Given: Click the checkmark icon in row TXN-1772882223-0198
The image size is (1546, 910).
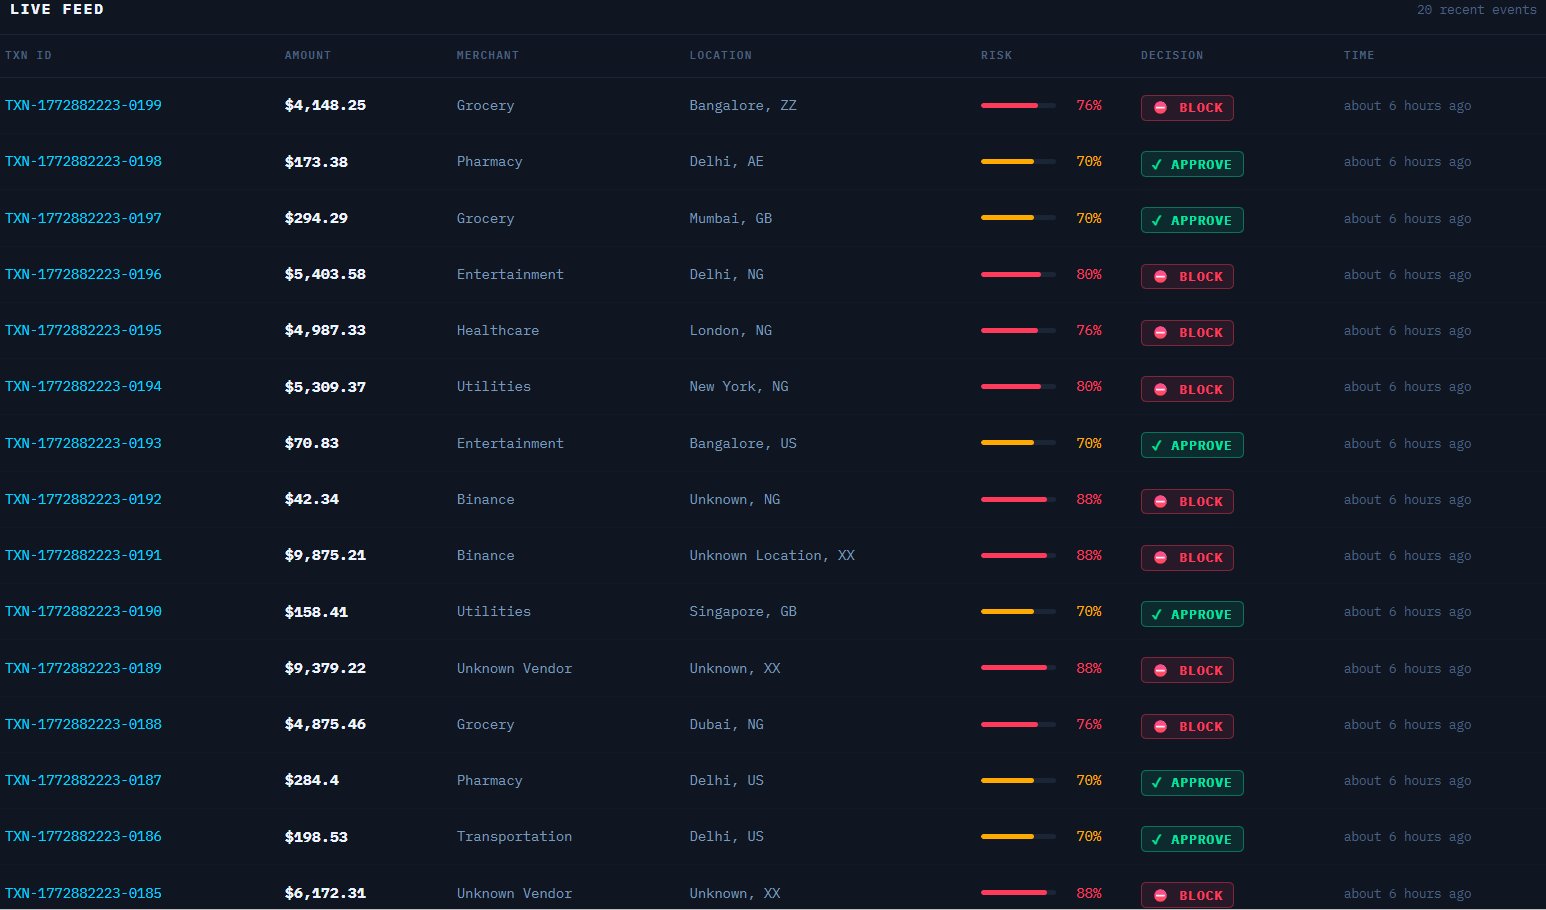Looking at the screenshot, I should click(x=1157, y=165).
